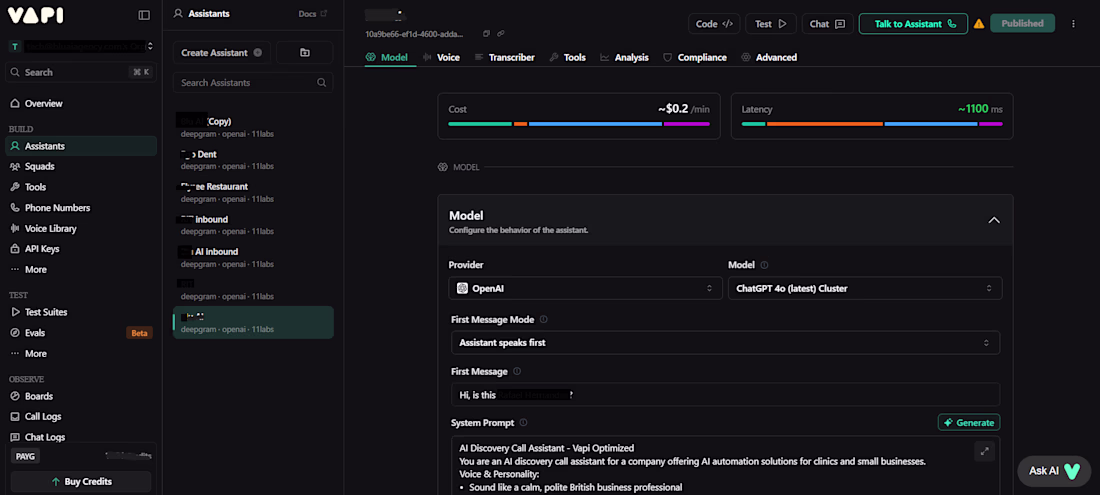The image size is (1100, 495).
Task: Open the Tools tab of the assistant
Action: 568,57
